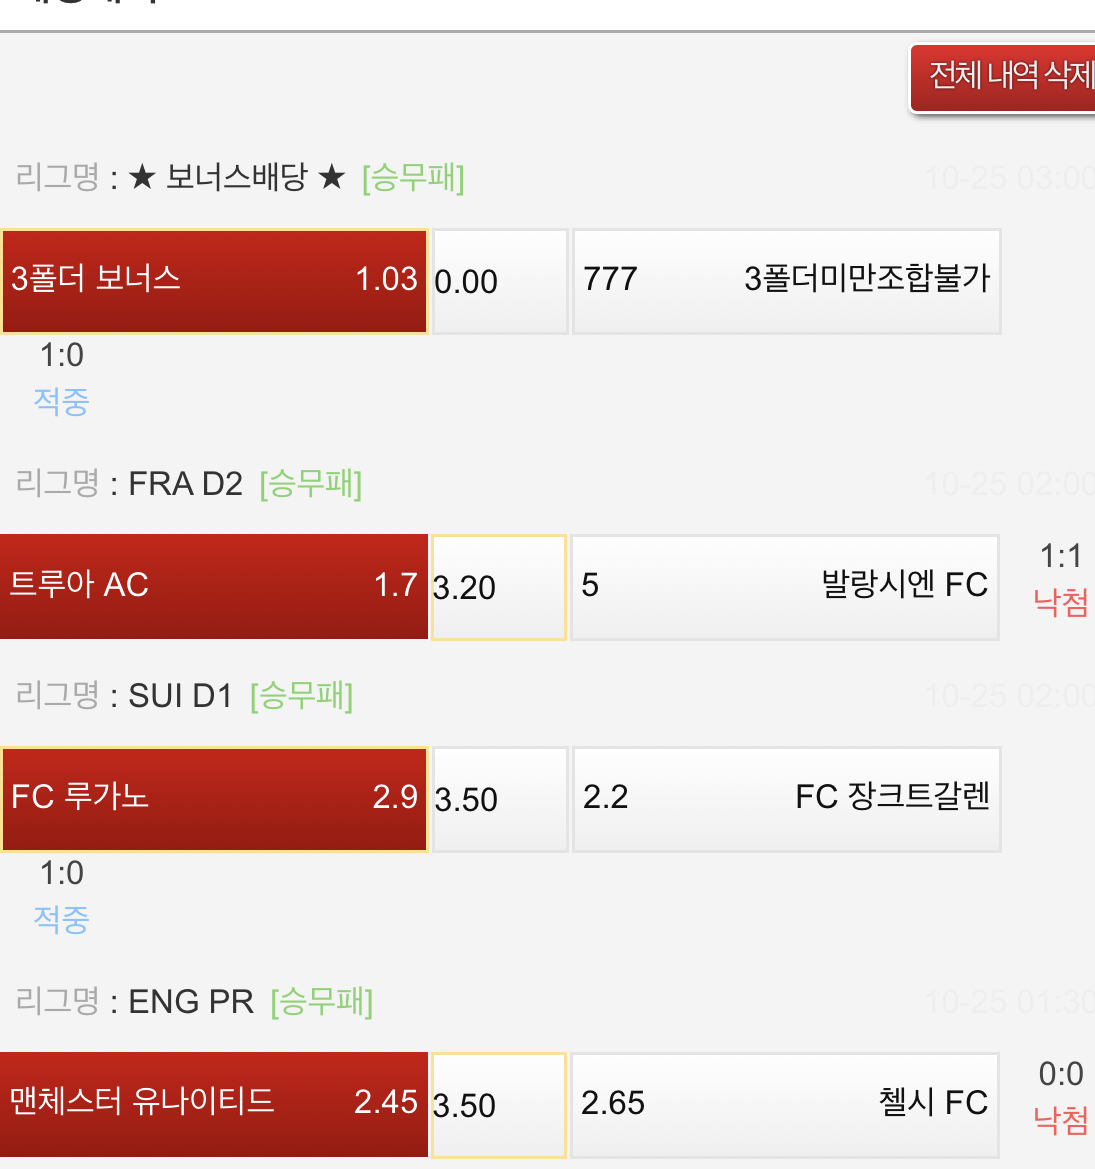Viewport: 1095px width, 1169px height.
Task: Choose FC 장크트갈렌 away win option
Action: 786,799
